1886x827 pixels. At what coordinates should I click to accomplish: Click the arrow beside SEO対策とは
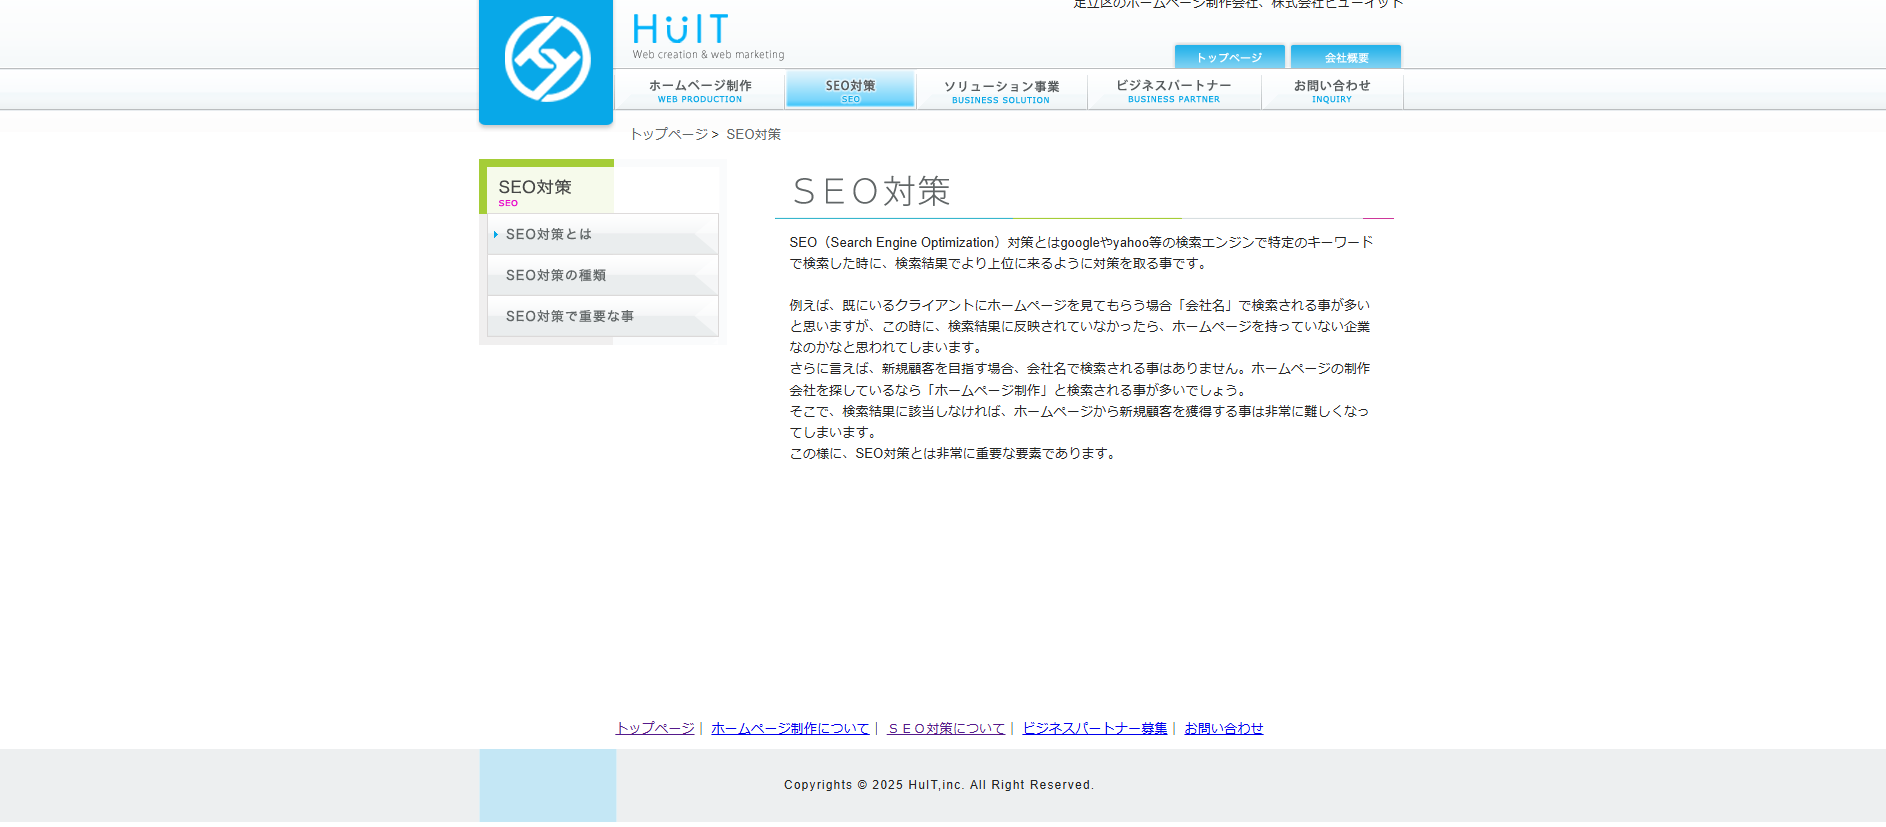tap(495, 234)
